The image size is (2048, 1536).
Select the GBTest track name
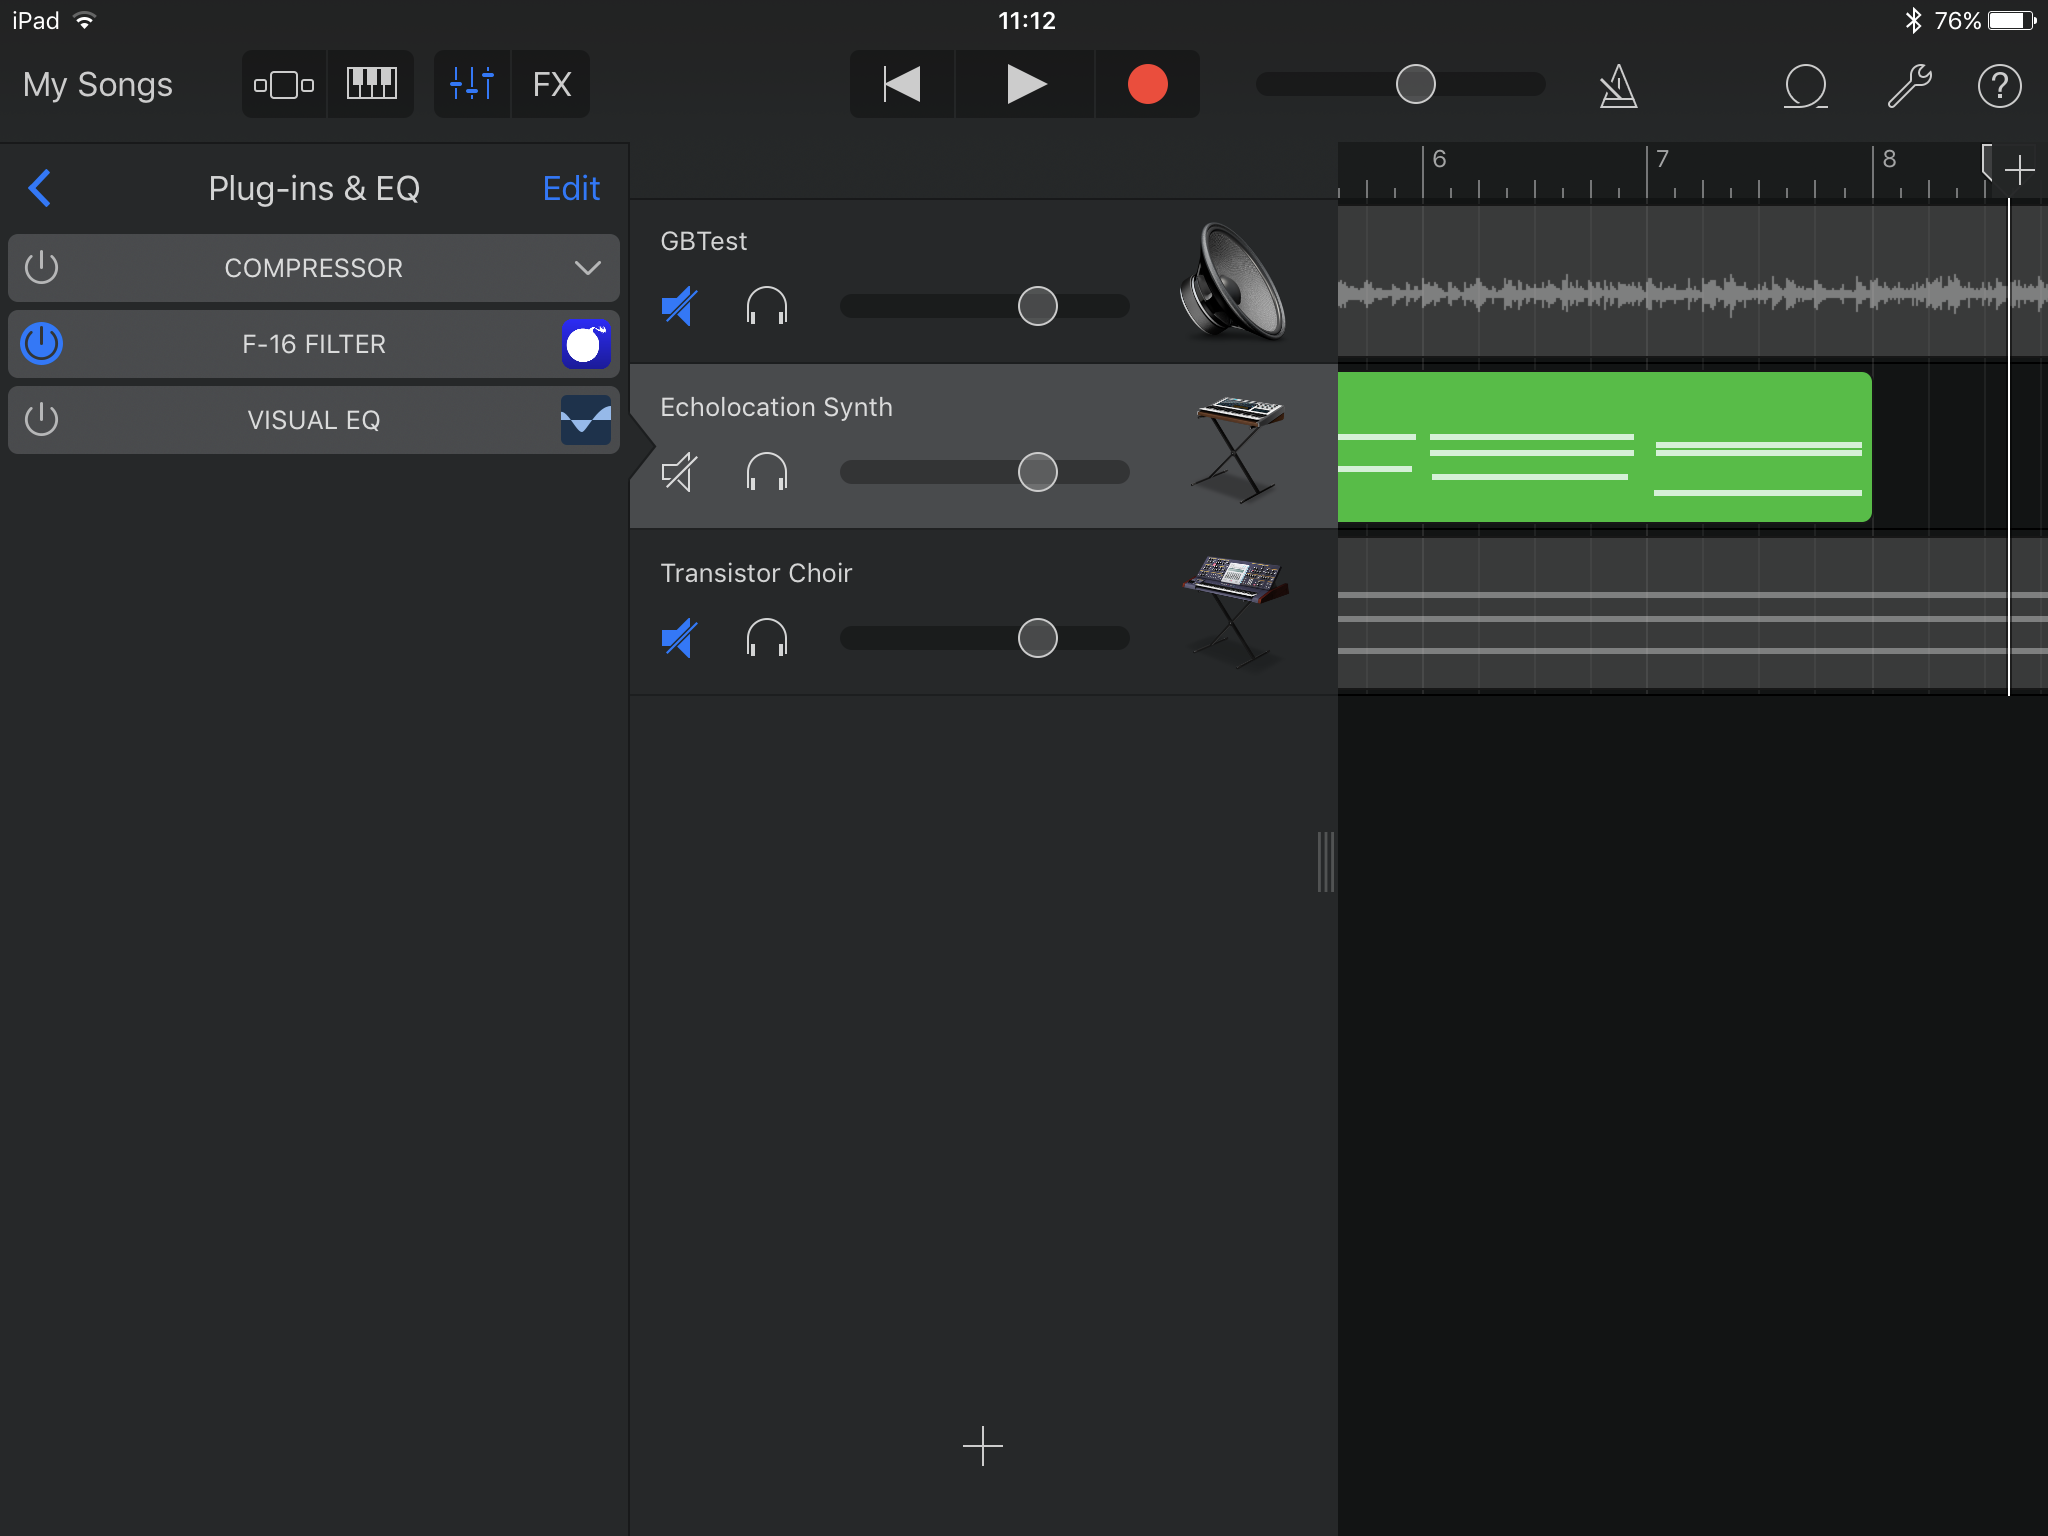tap(703, 241)
